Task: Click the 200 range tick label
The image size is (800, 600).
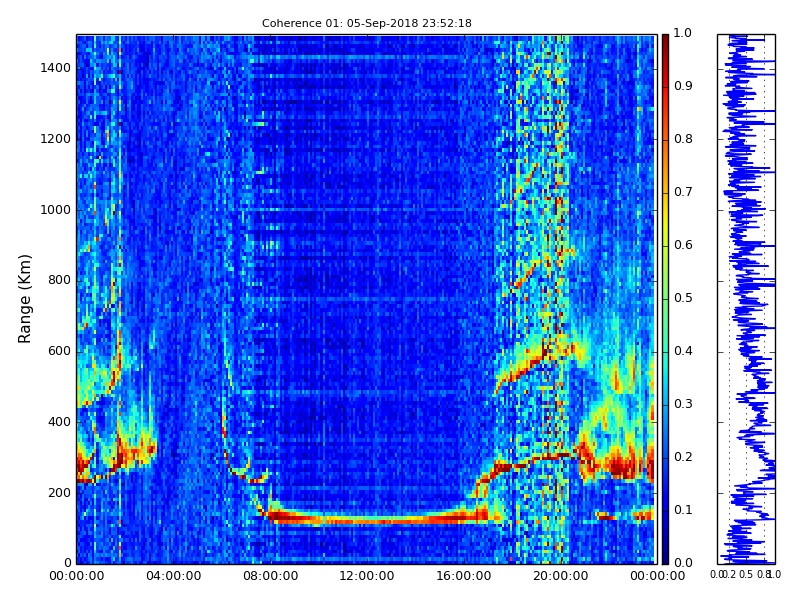Action: tap(59, 493)
